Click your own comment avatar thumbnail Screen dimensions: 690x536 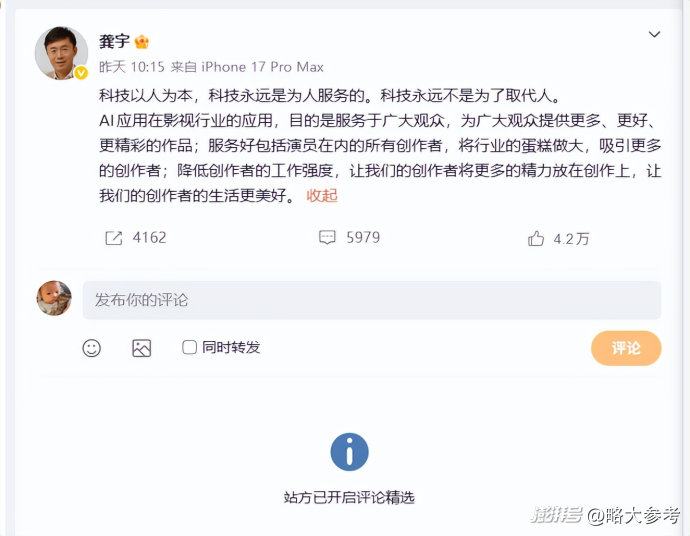click(x=54, y=298)
